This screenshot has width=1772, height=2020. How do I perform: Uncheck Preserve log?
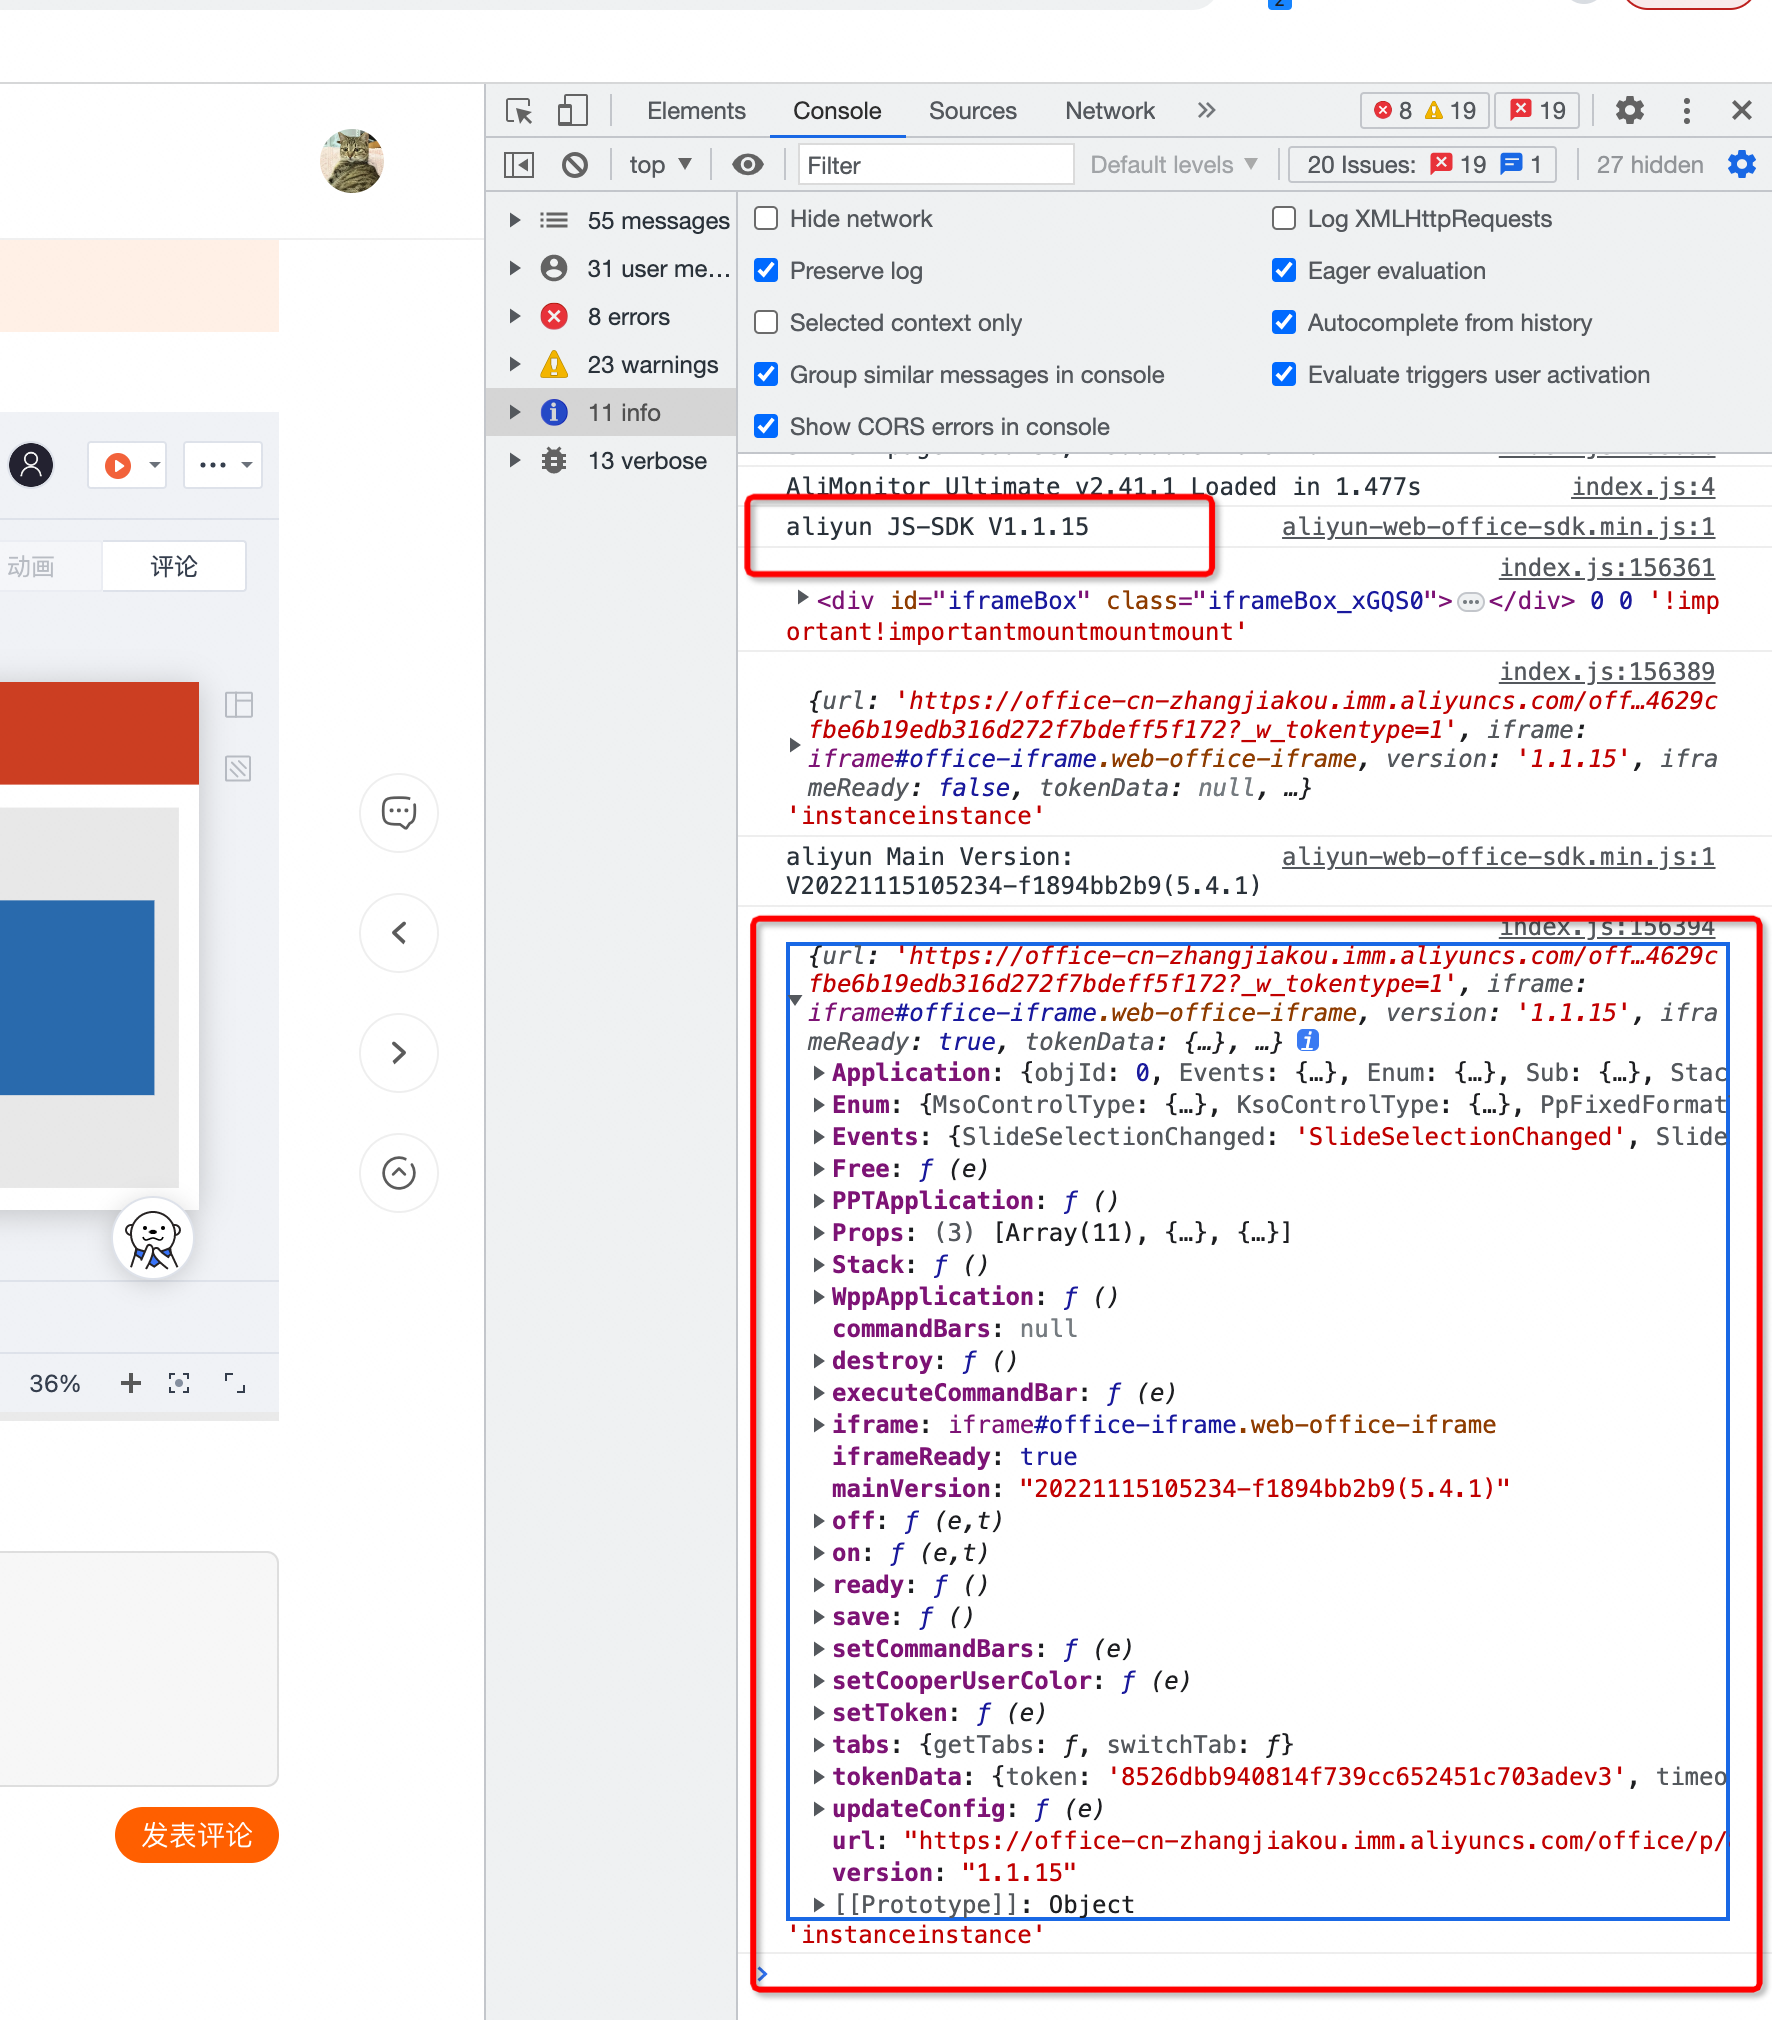tap(766, 271)
